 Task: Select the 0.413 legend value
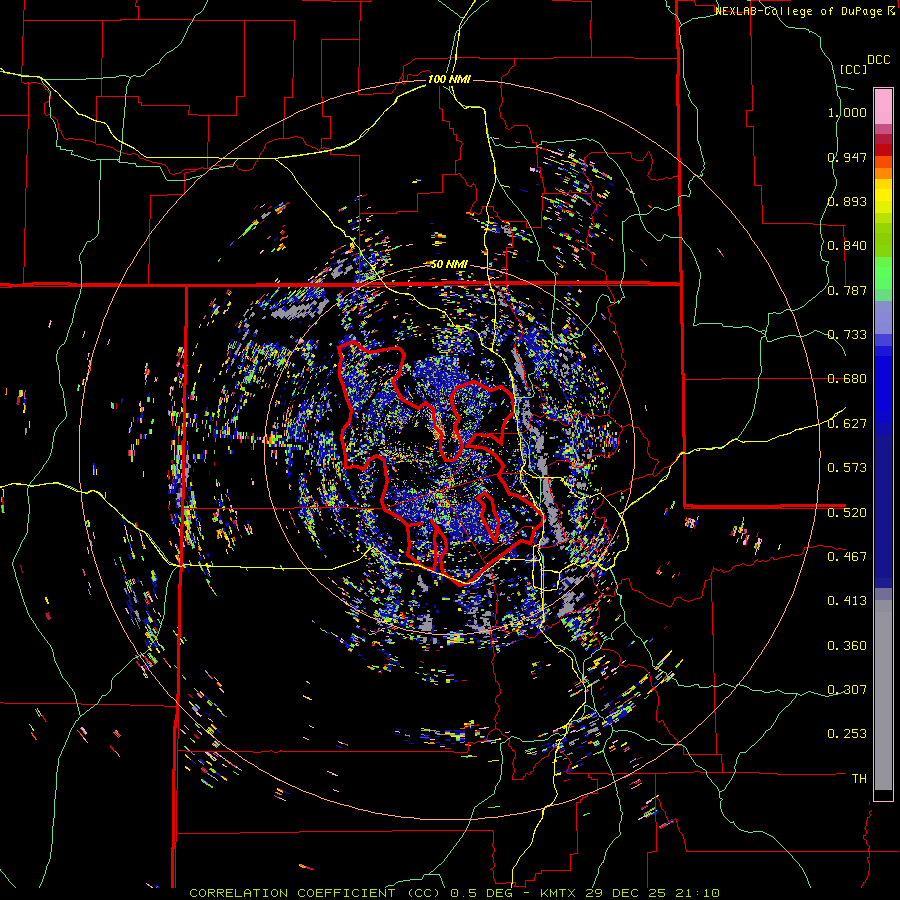pos(847,601)
